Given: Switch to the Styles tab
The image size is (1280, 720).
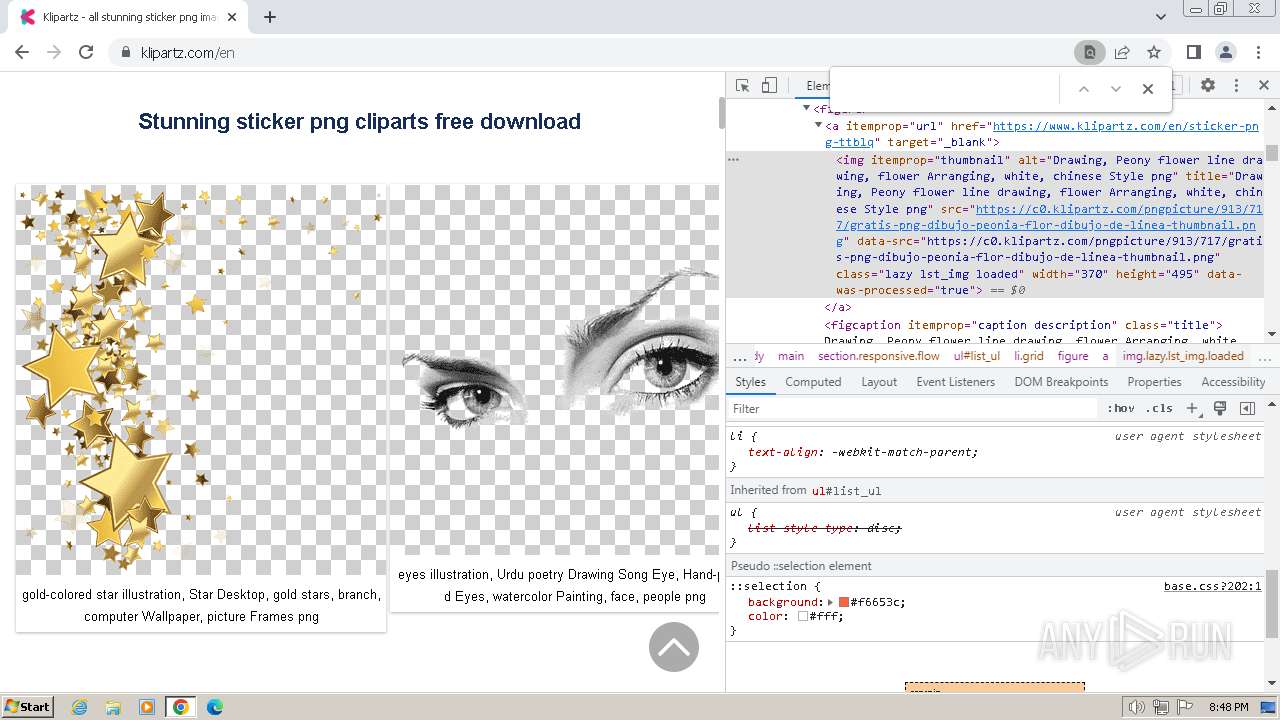Looking at the screenshot, I should coord(750,382).
